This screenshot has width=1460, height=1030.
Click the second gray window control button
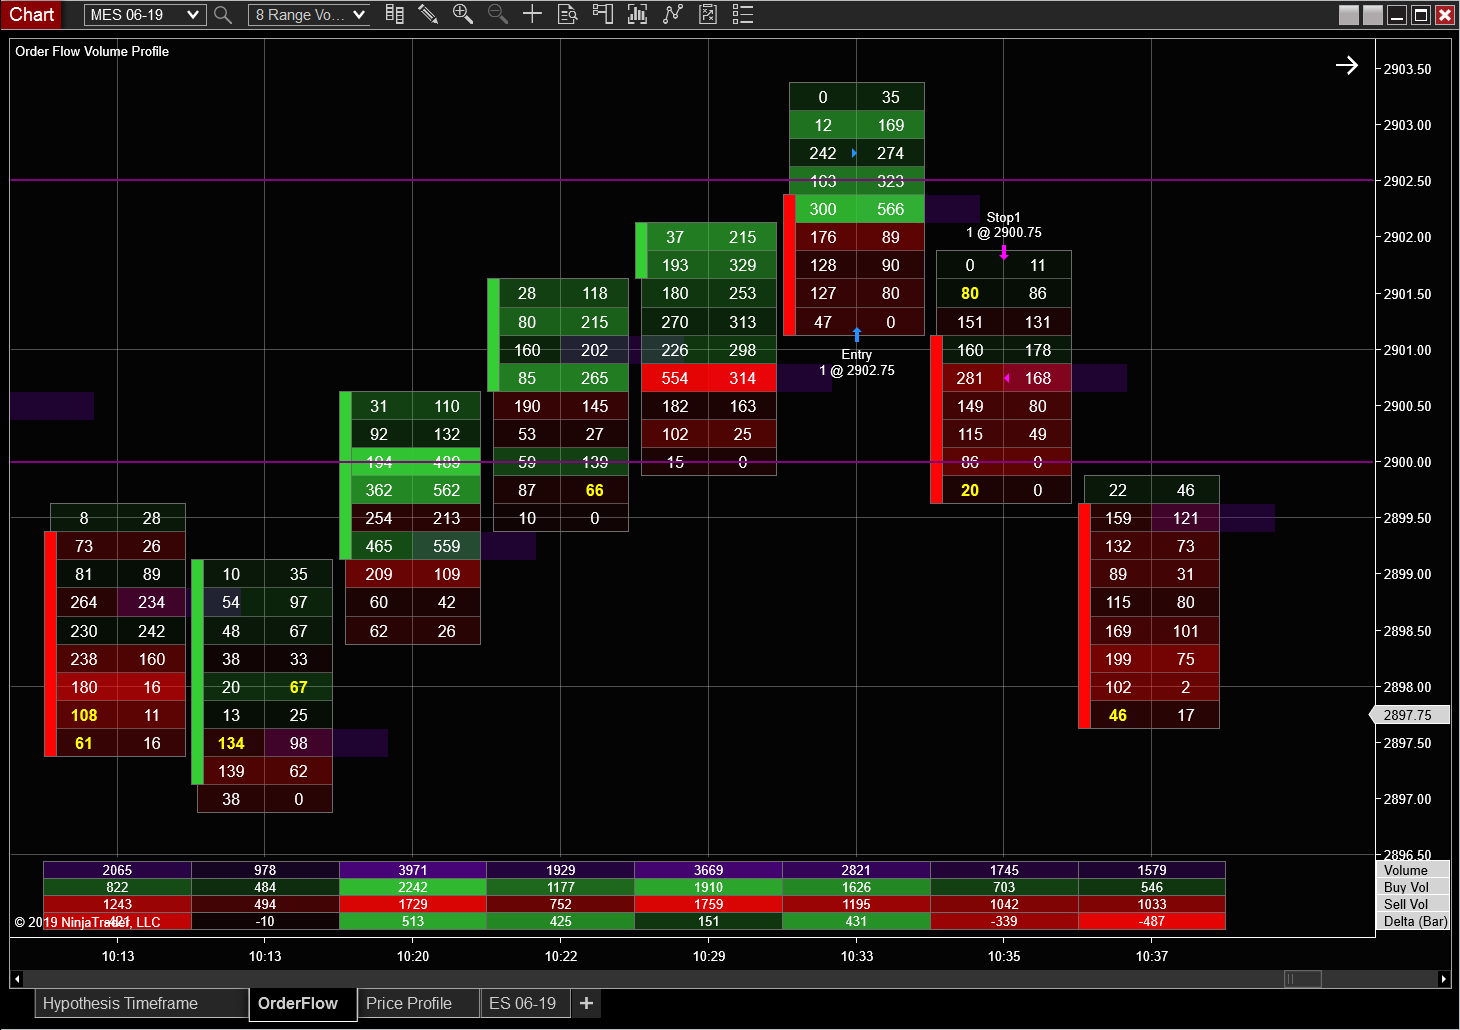point(1373,15)
